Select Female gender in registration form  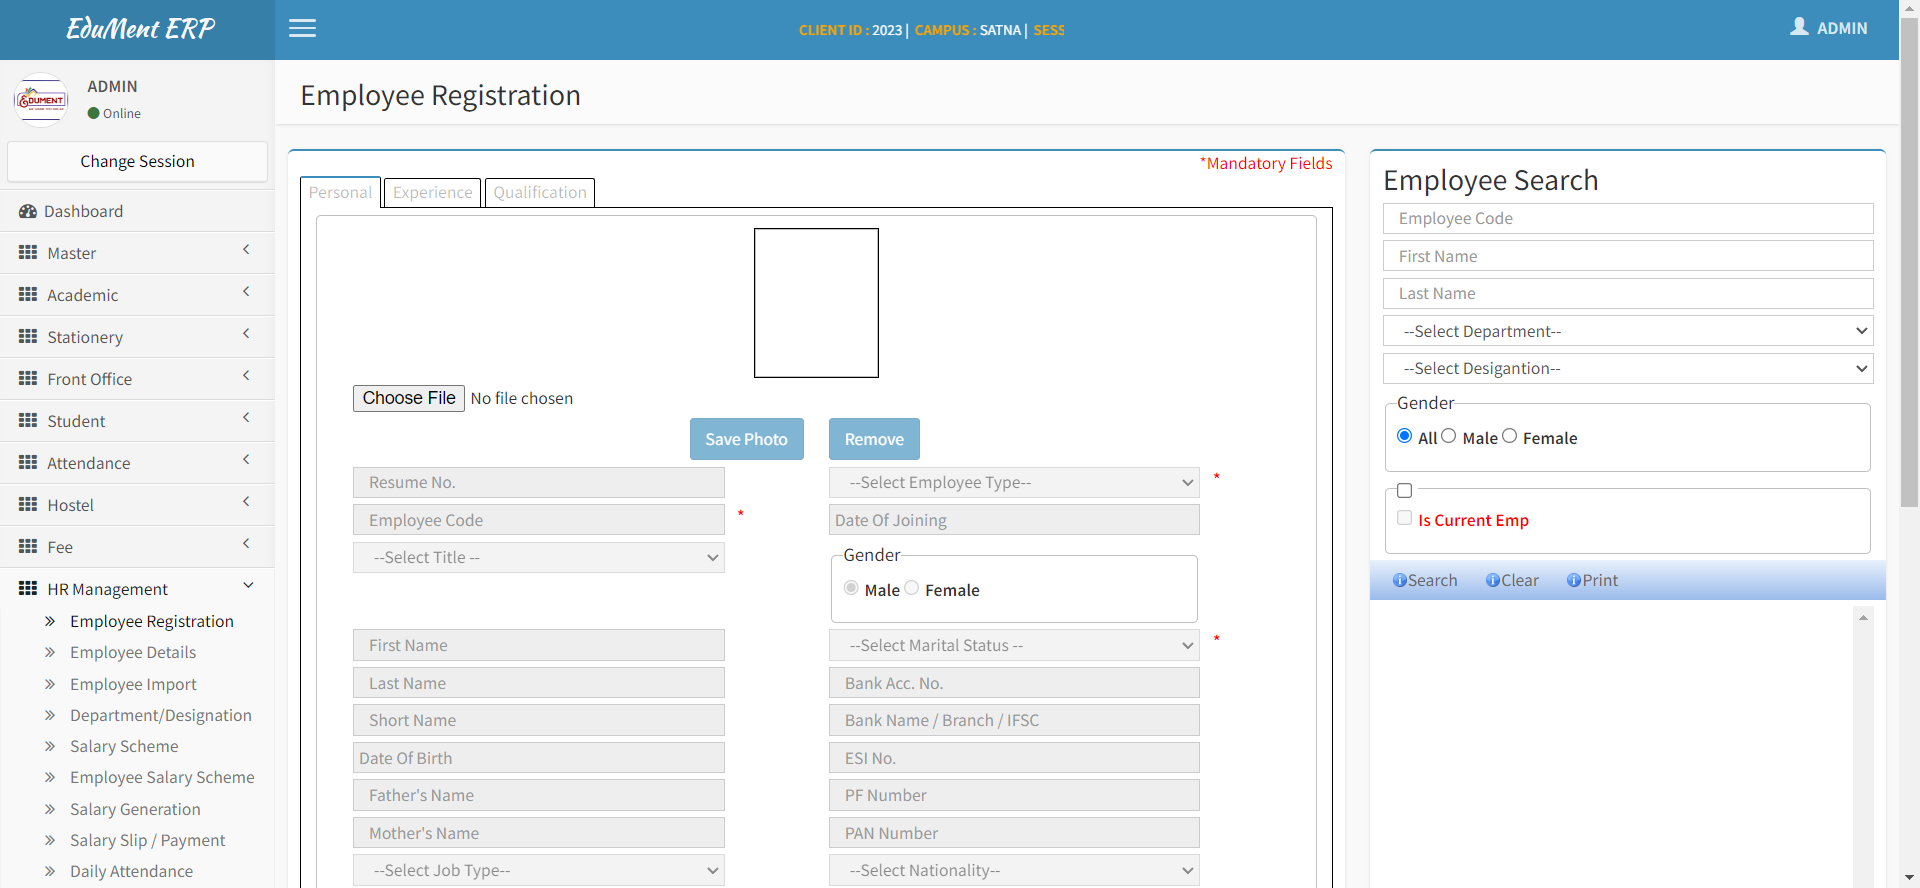pos(912,588)
